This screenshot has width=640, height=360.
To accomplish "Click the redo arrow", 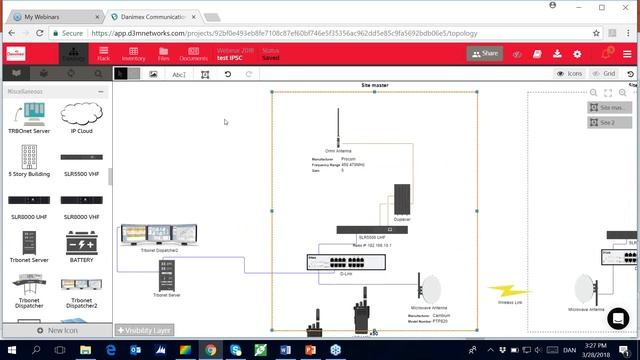I will (249, 74).
